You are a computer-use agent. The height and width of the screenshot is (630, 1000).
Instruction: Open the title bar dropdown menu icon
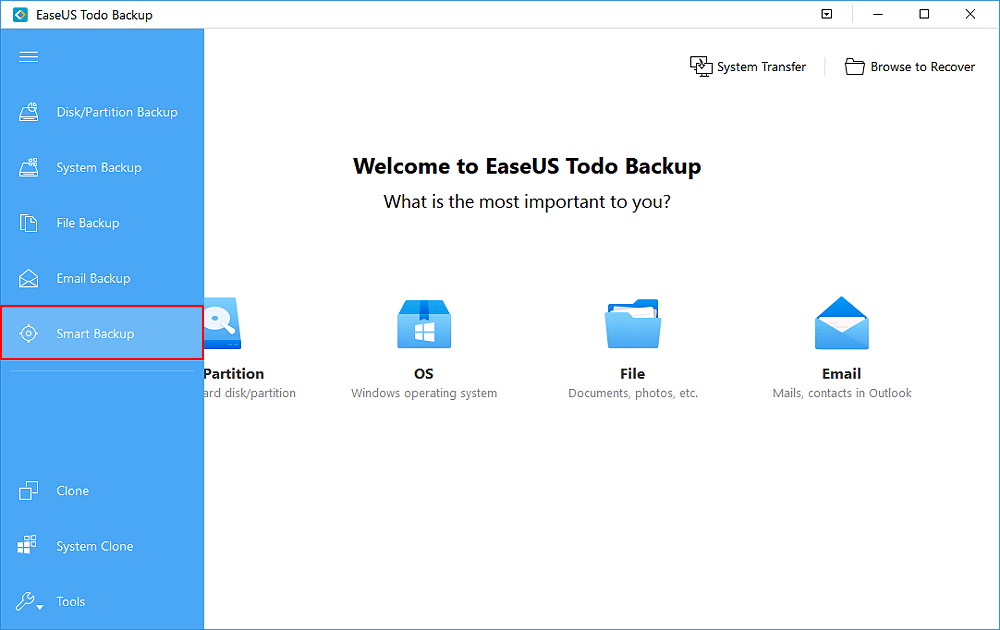click(x=827, y=14)
